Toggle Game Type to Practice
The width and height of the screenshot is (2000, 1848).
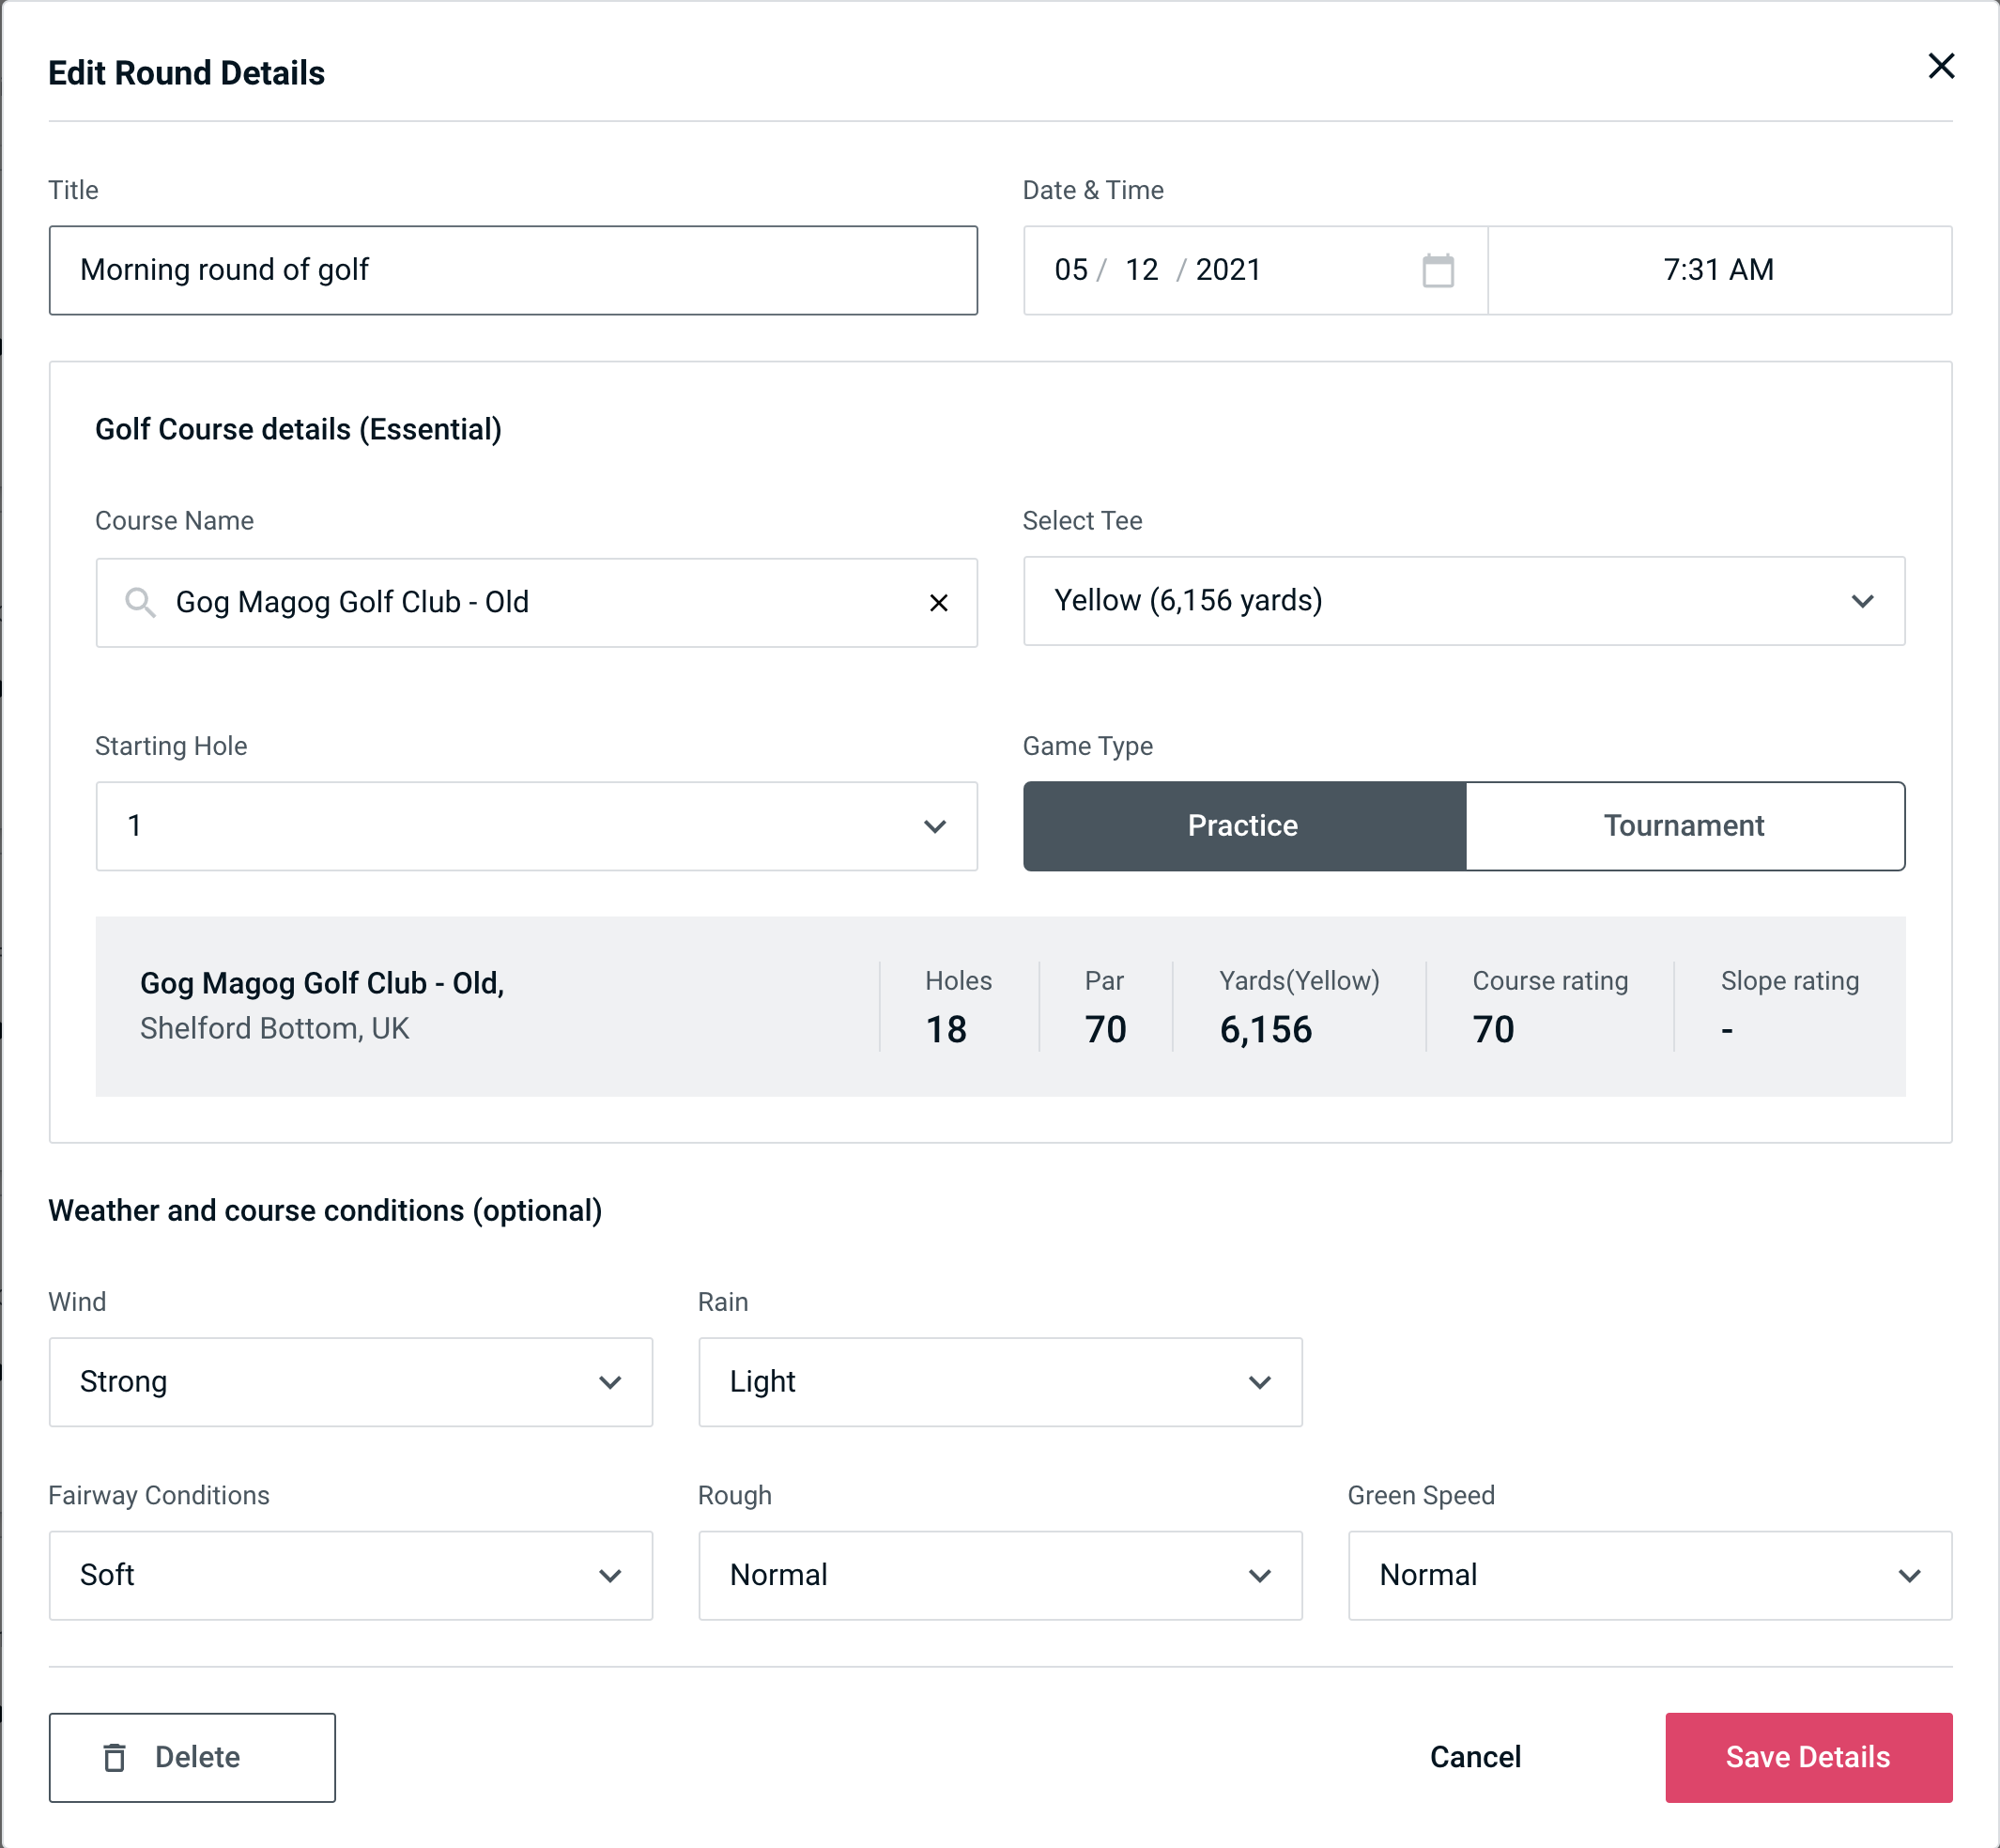coord(1242,827)
